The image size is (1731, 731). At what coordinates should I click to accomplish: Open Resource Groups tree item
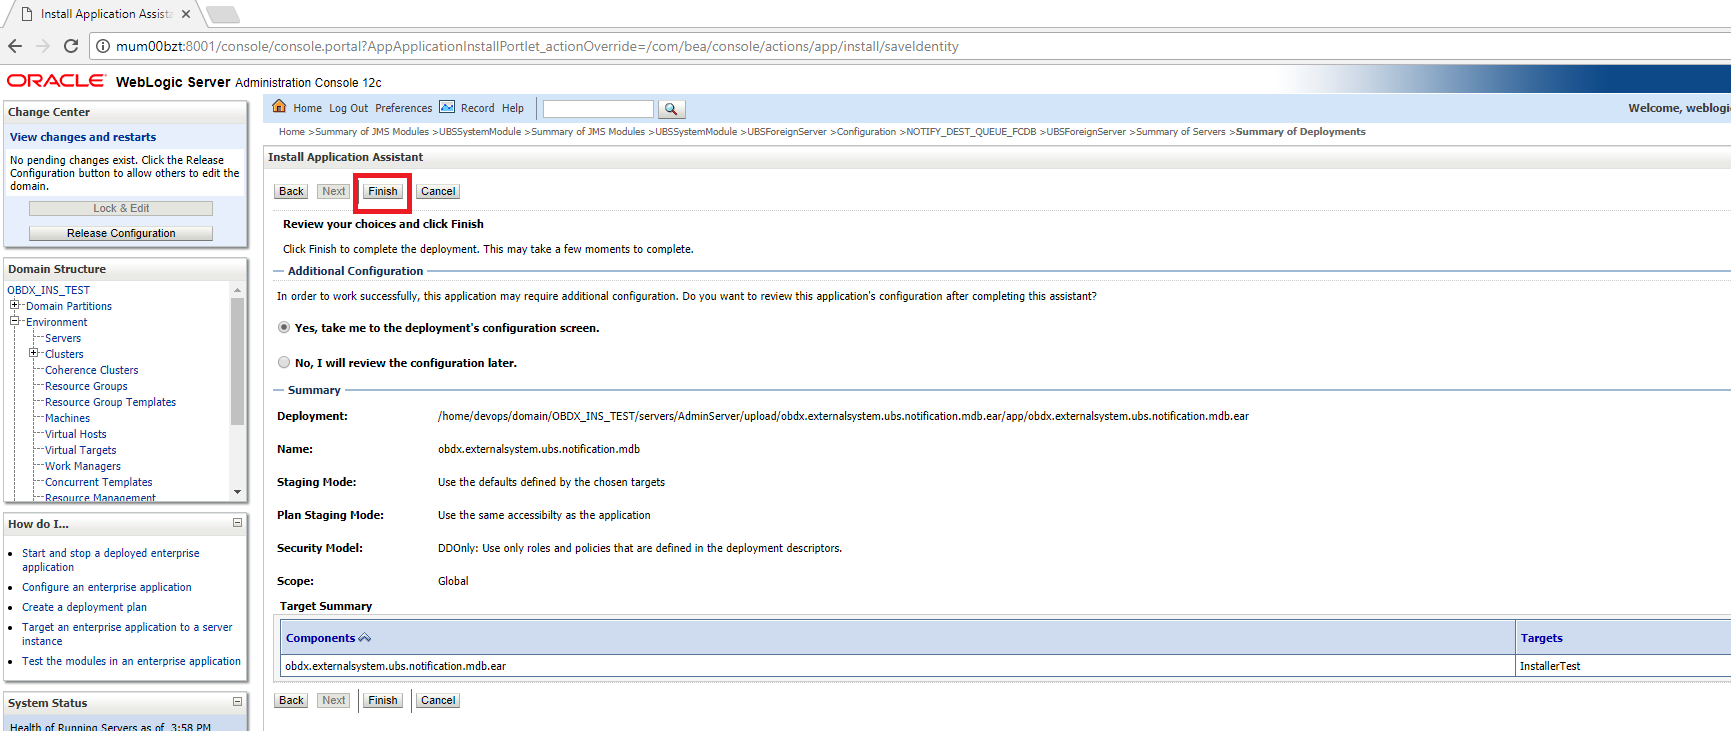click(x=86, y=386)
